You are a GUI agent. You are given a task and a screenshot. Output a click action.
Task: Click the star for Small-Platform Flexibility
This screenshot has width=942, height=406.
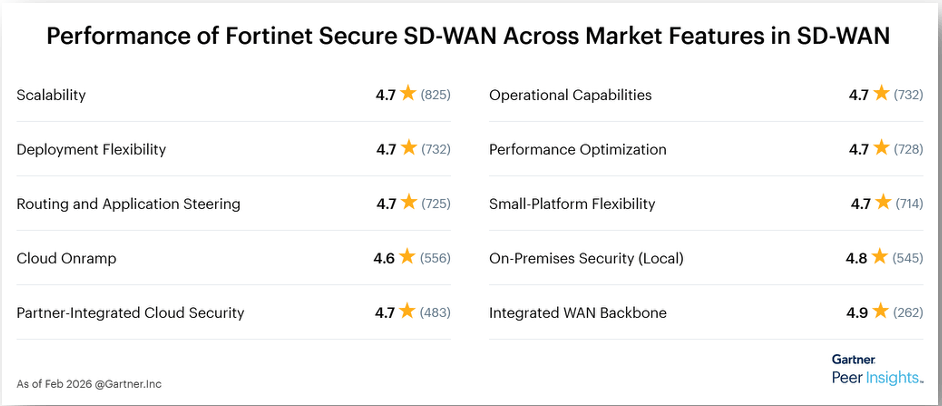pos(881,203)
